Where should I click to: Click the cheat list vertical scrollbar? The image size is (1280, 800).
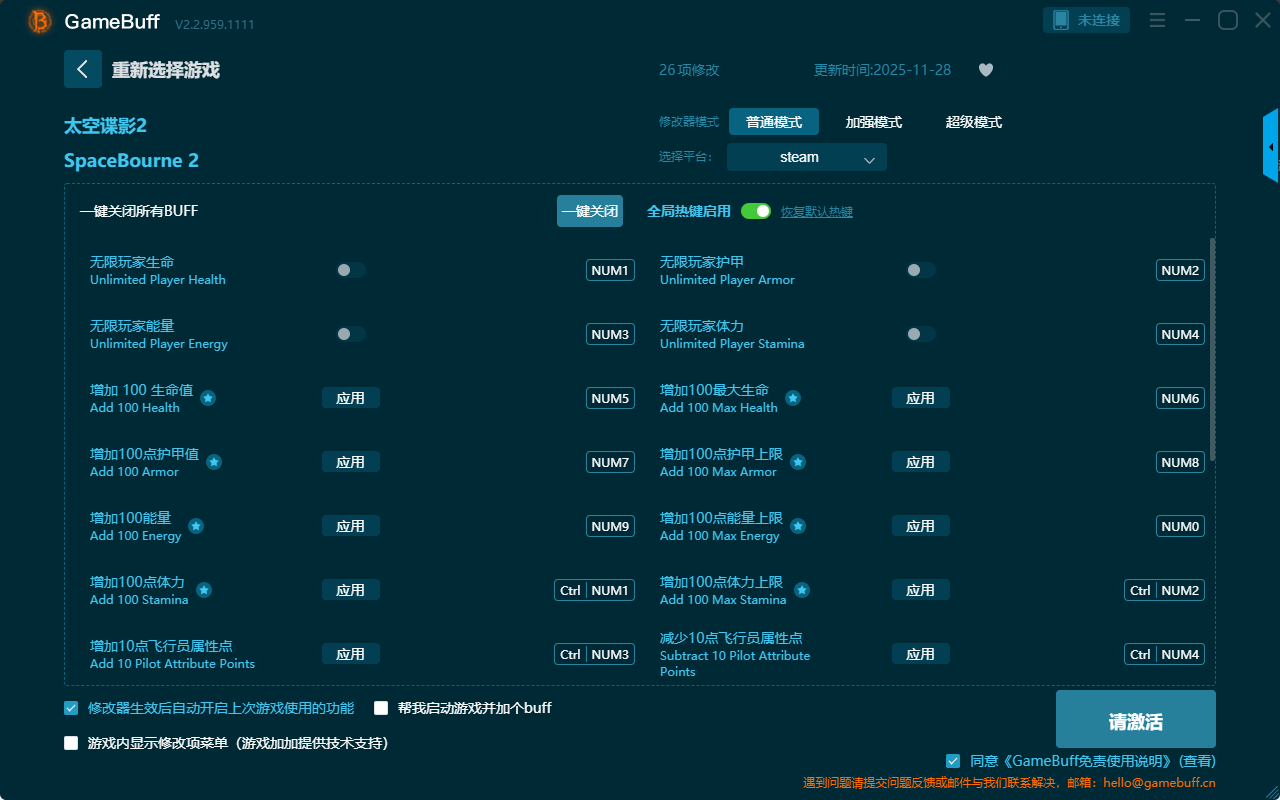click(1213, 350)
